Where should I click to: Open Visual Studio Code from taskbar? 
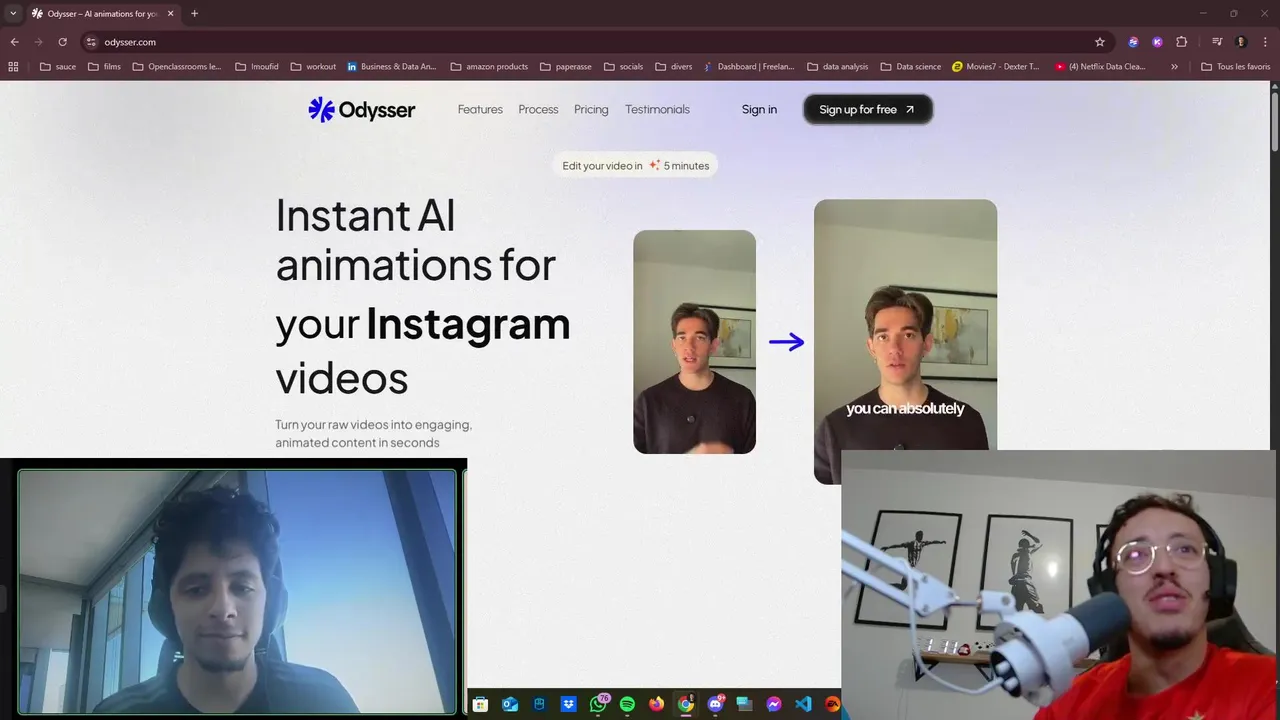coord(803,704)
